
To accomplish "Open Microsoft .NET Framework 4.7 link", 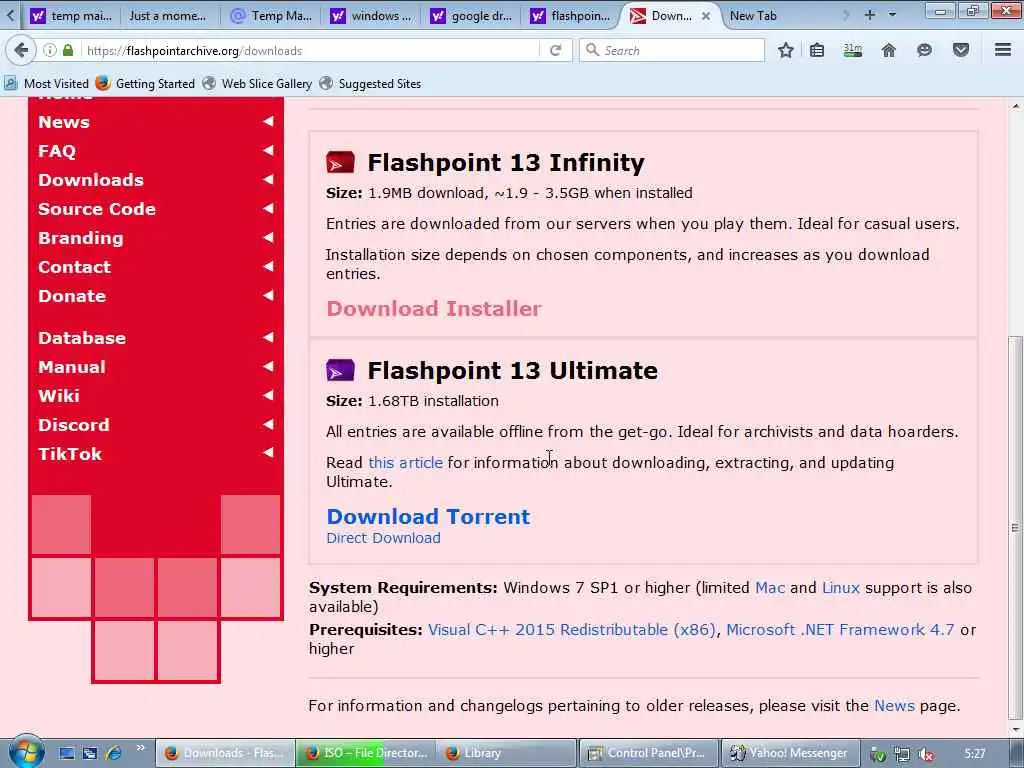I will (x=840, y=630).
